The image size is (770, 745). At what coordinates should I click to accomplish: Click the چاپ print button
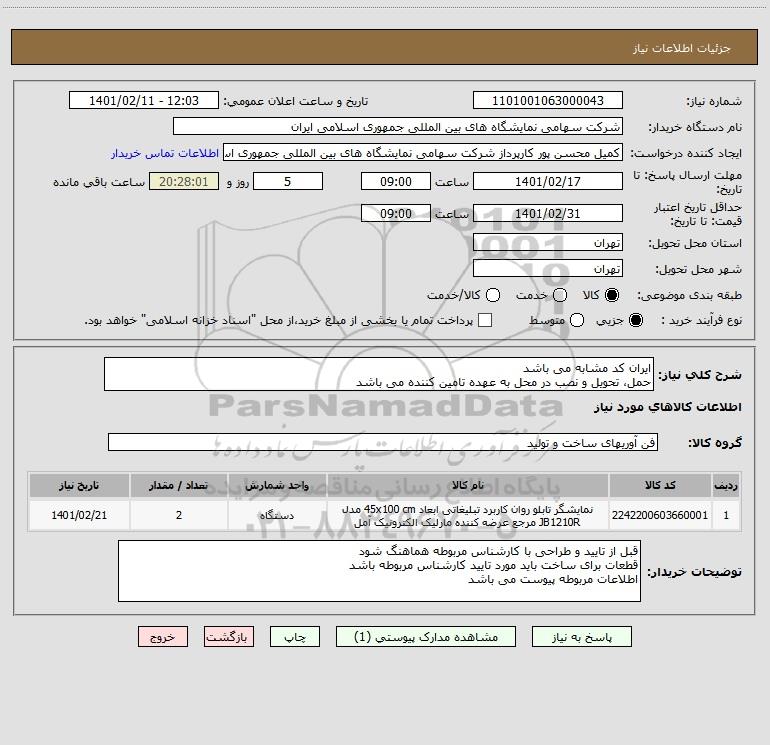coord(295,637)
